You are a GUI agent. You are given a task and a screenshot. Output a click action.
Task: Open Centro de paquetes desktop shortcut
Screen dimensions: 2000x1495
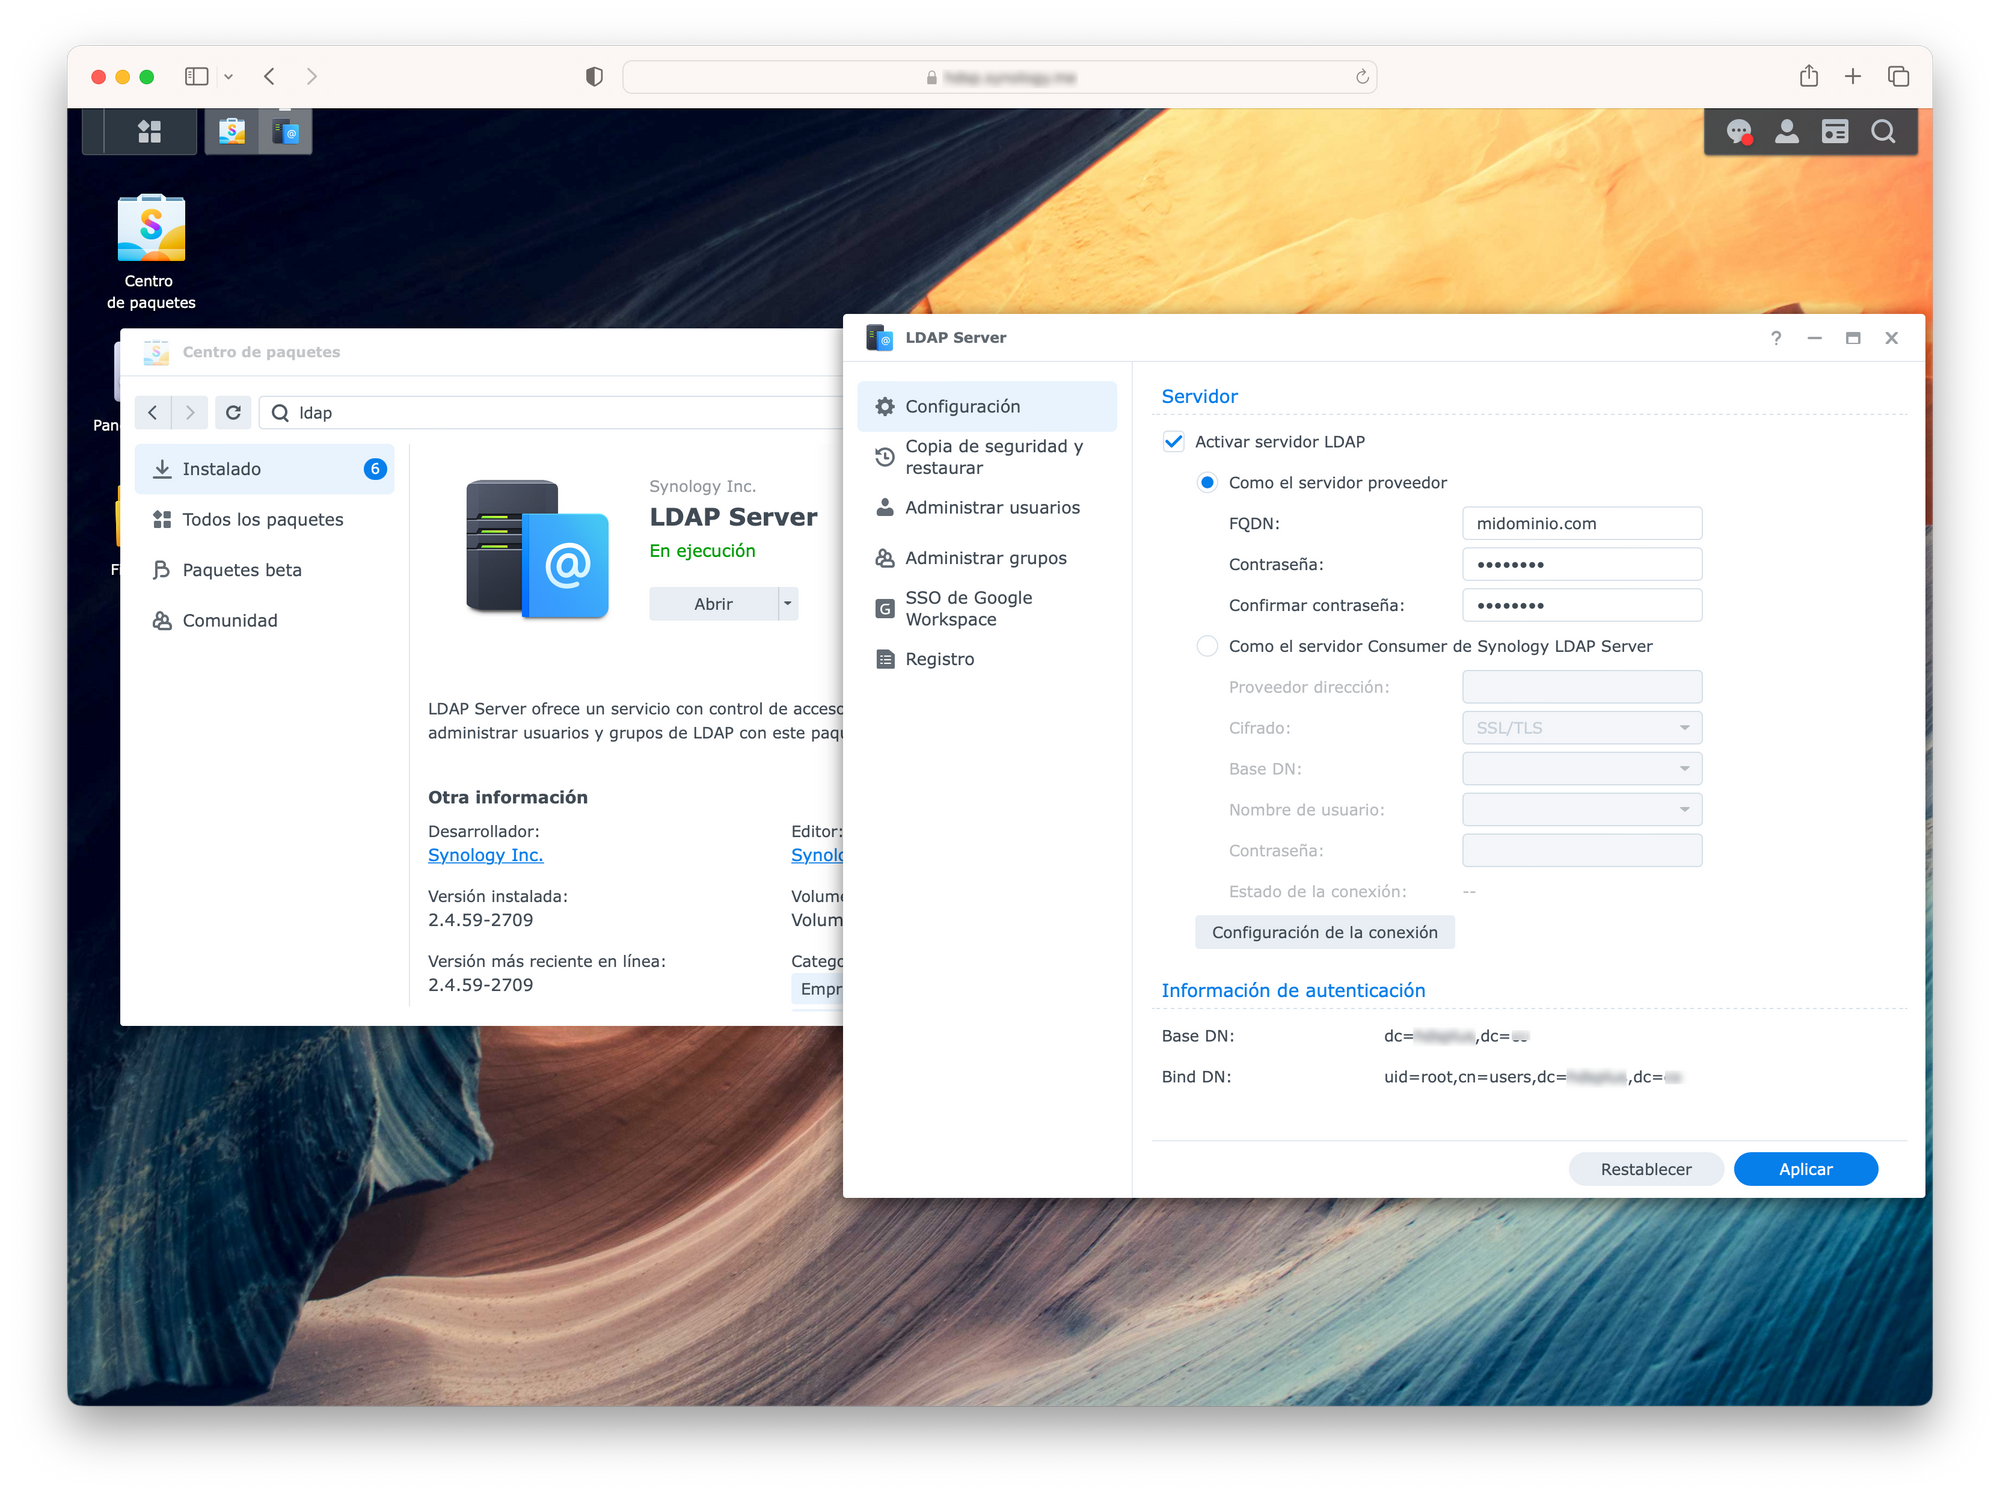151,252
